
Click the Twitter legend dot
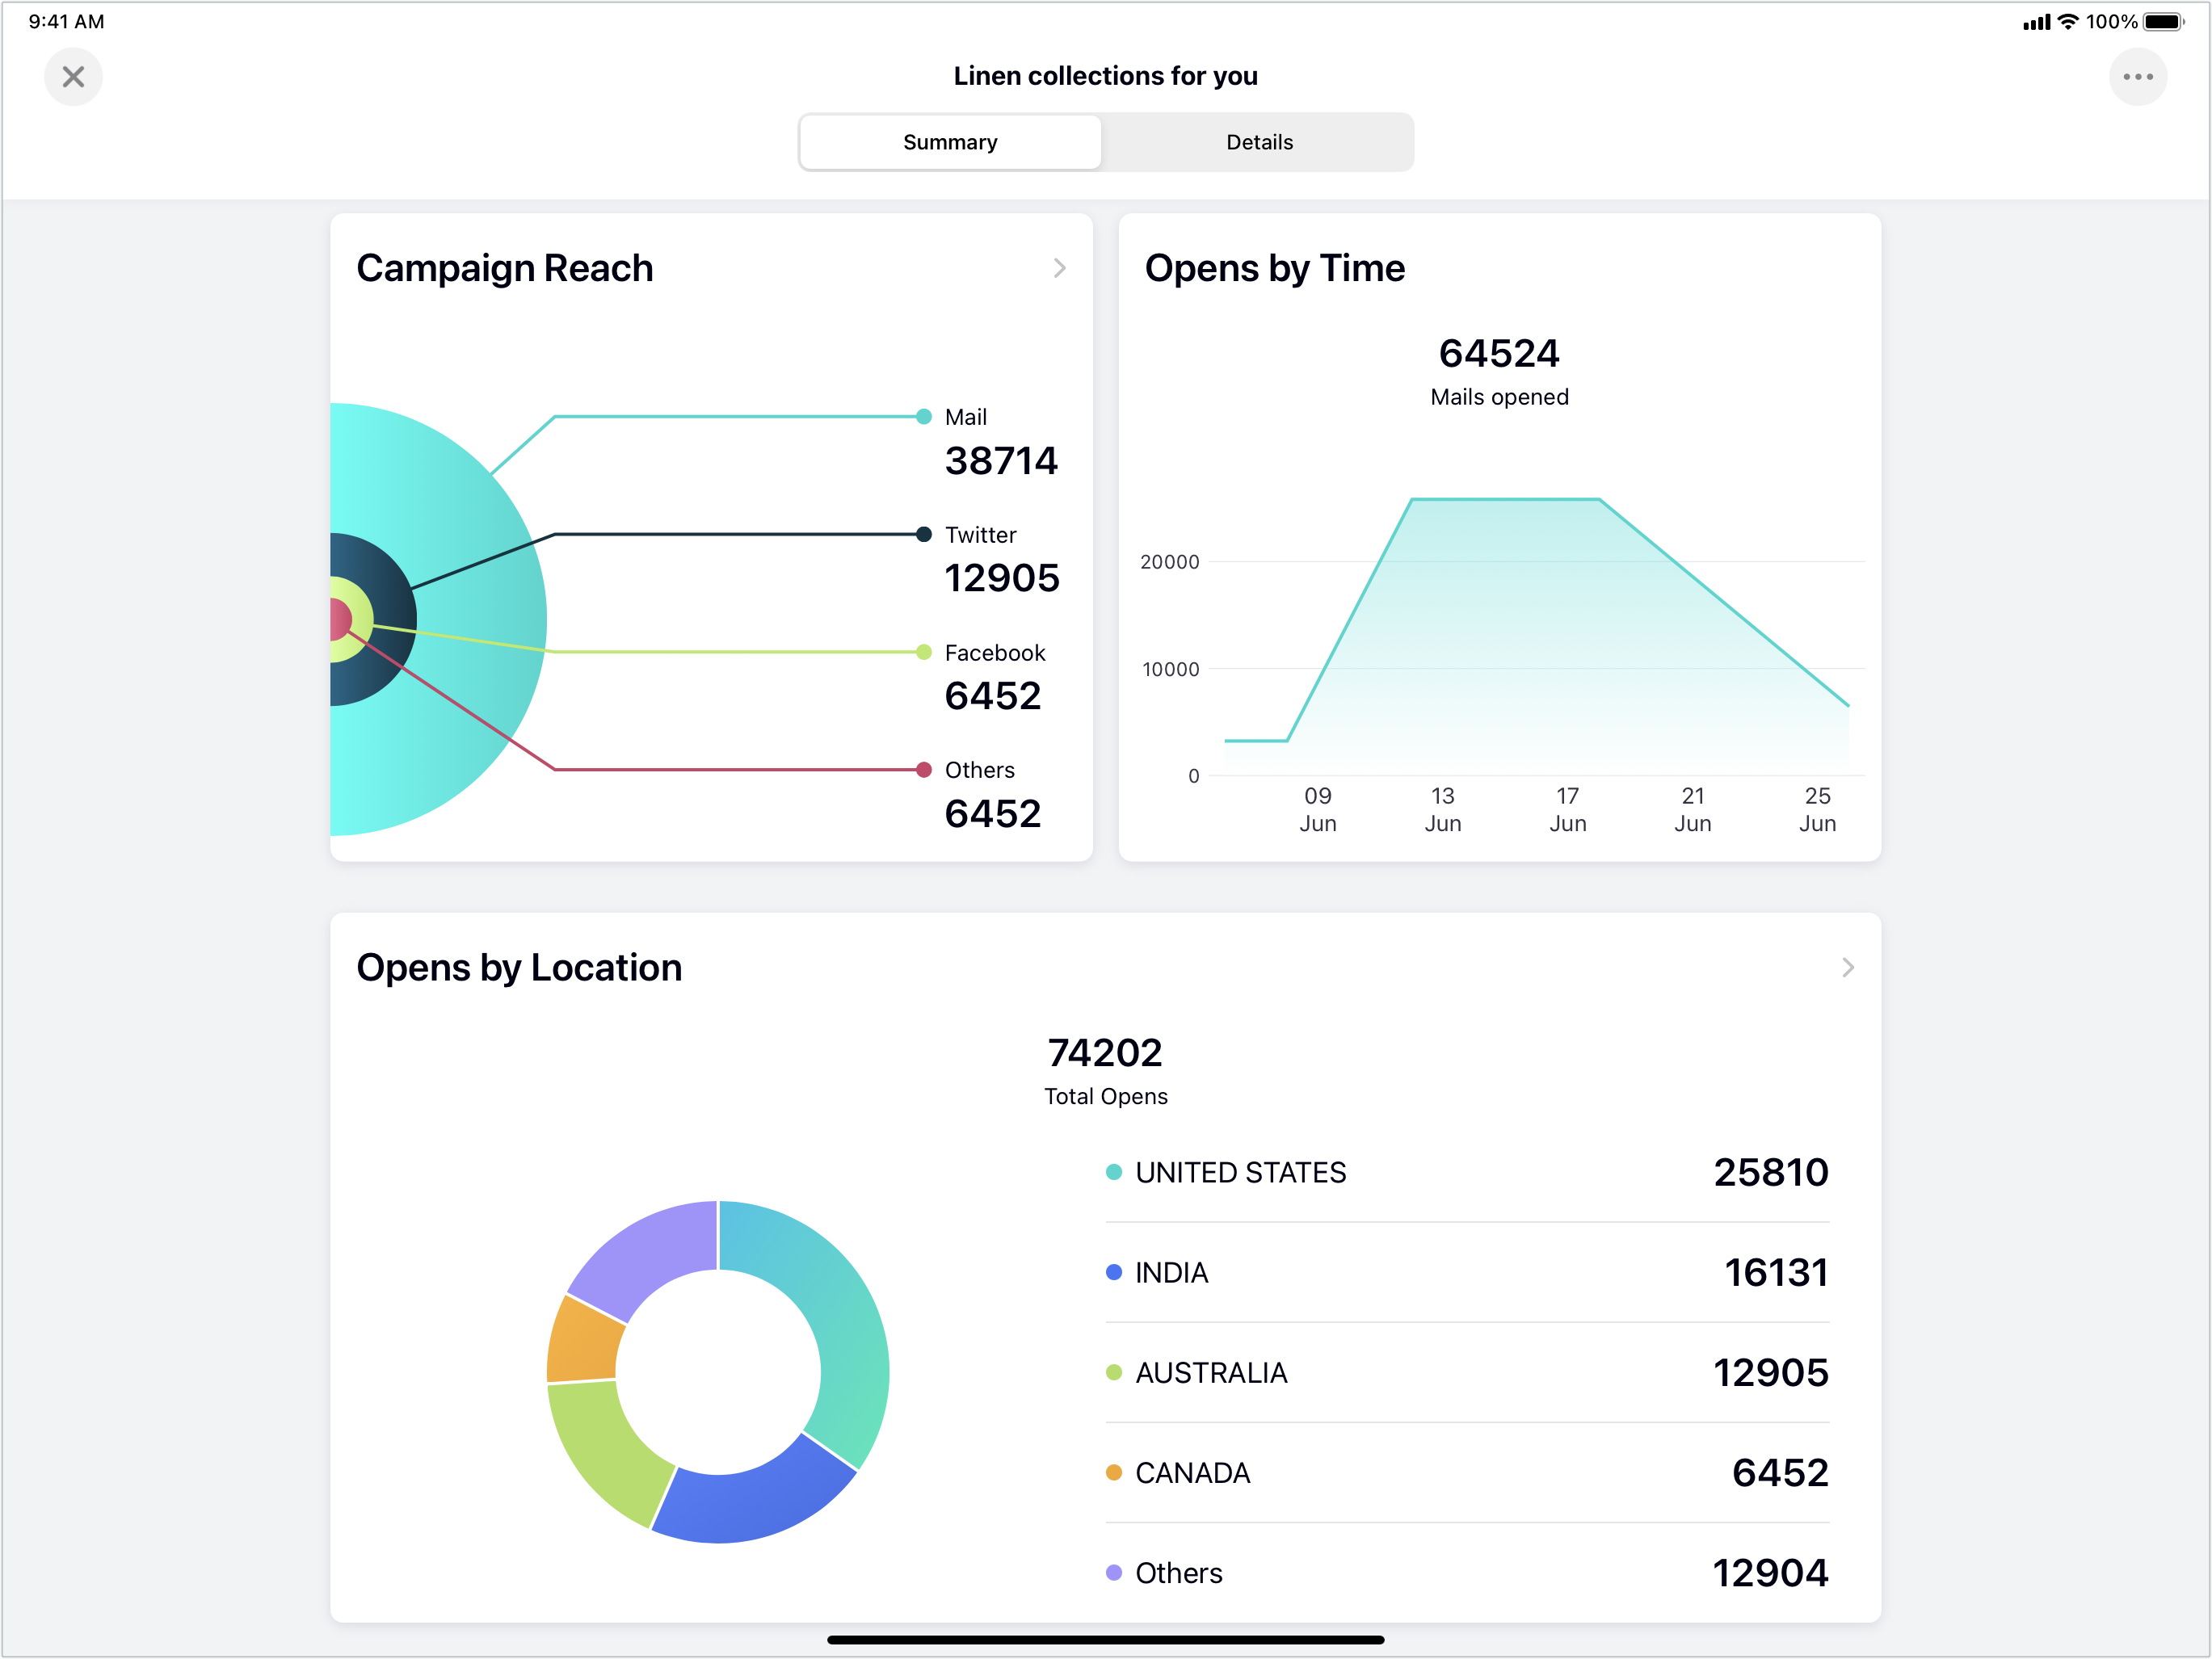click(x=923, y=535)
